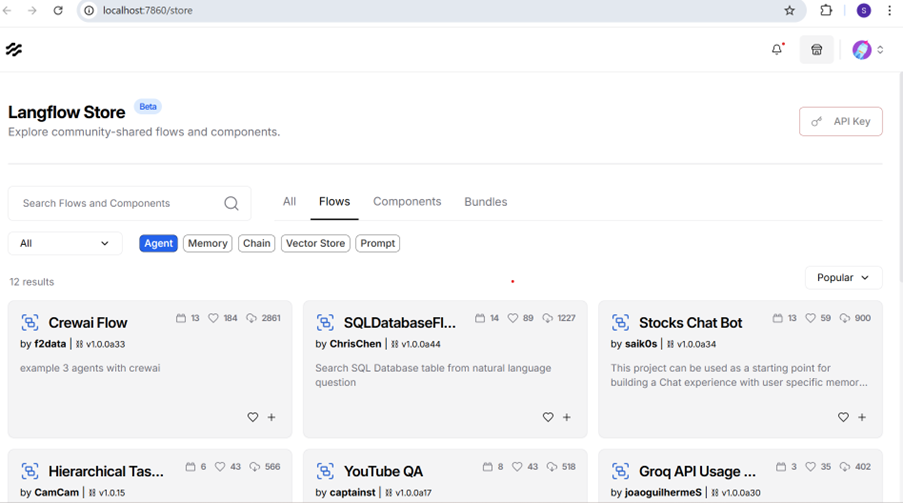Switch to the Components tab
This screenshot has height=503, width=903.
[x=407, y=202]
